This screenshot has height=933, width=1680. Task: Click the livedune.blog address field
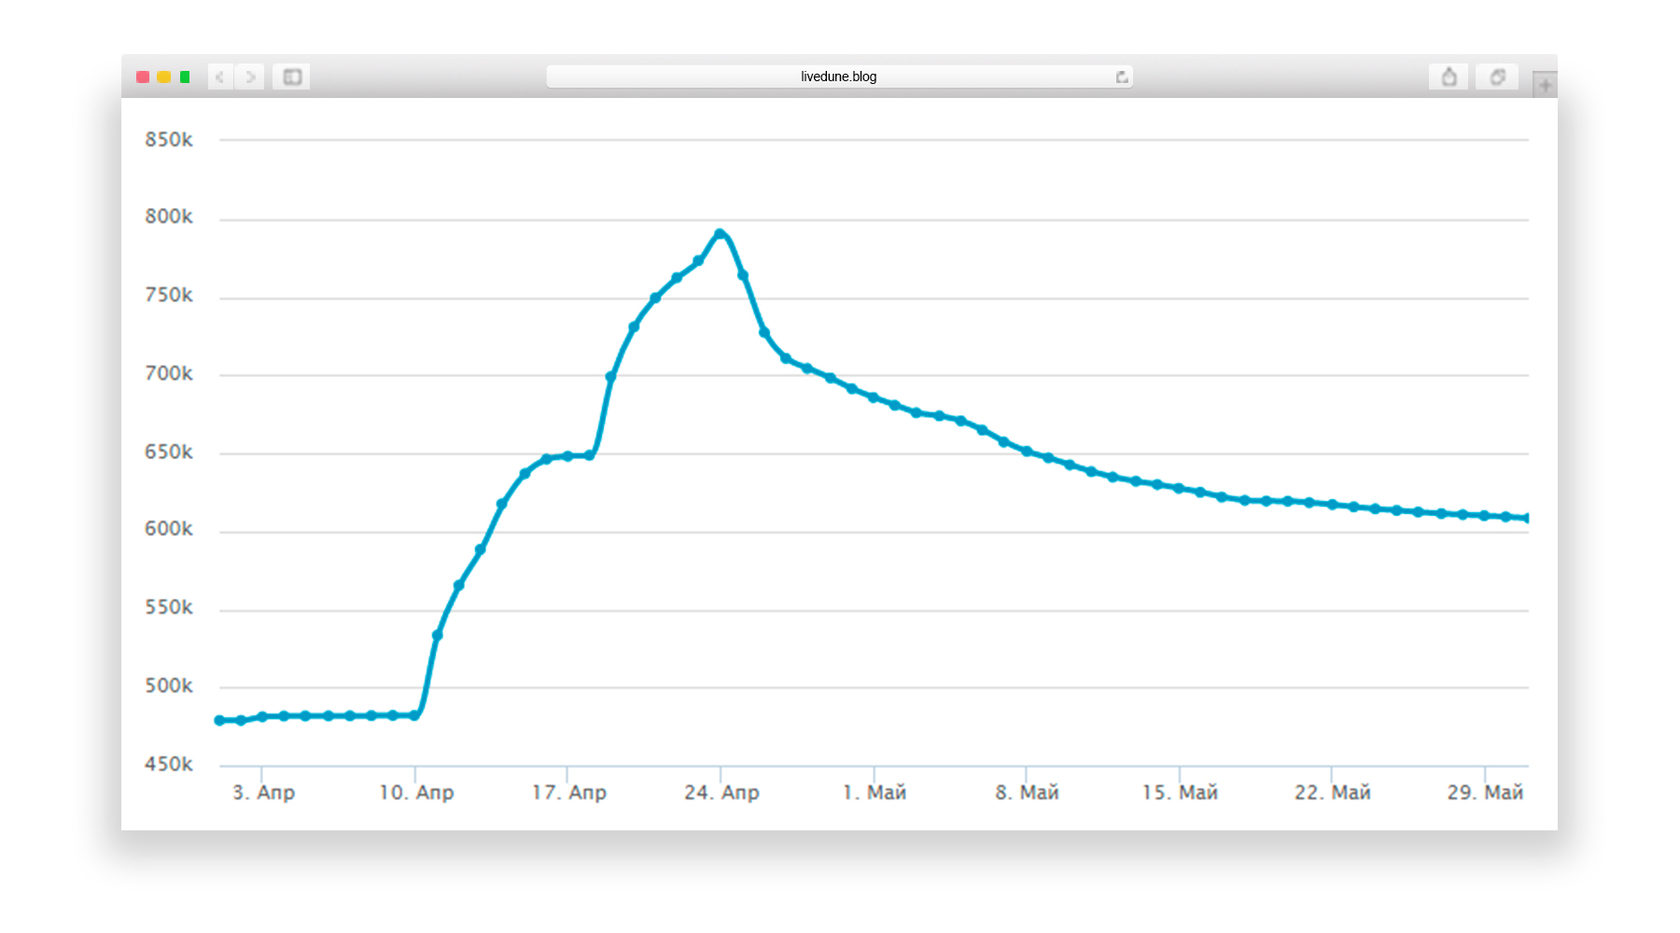838,77
